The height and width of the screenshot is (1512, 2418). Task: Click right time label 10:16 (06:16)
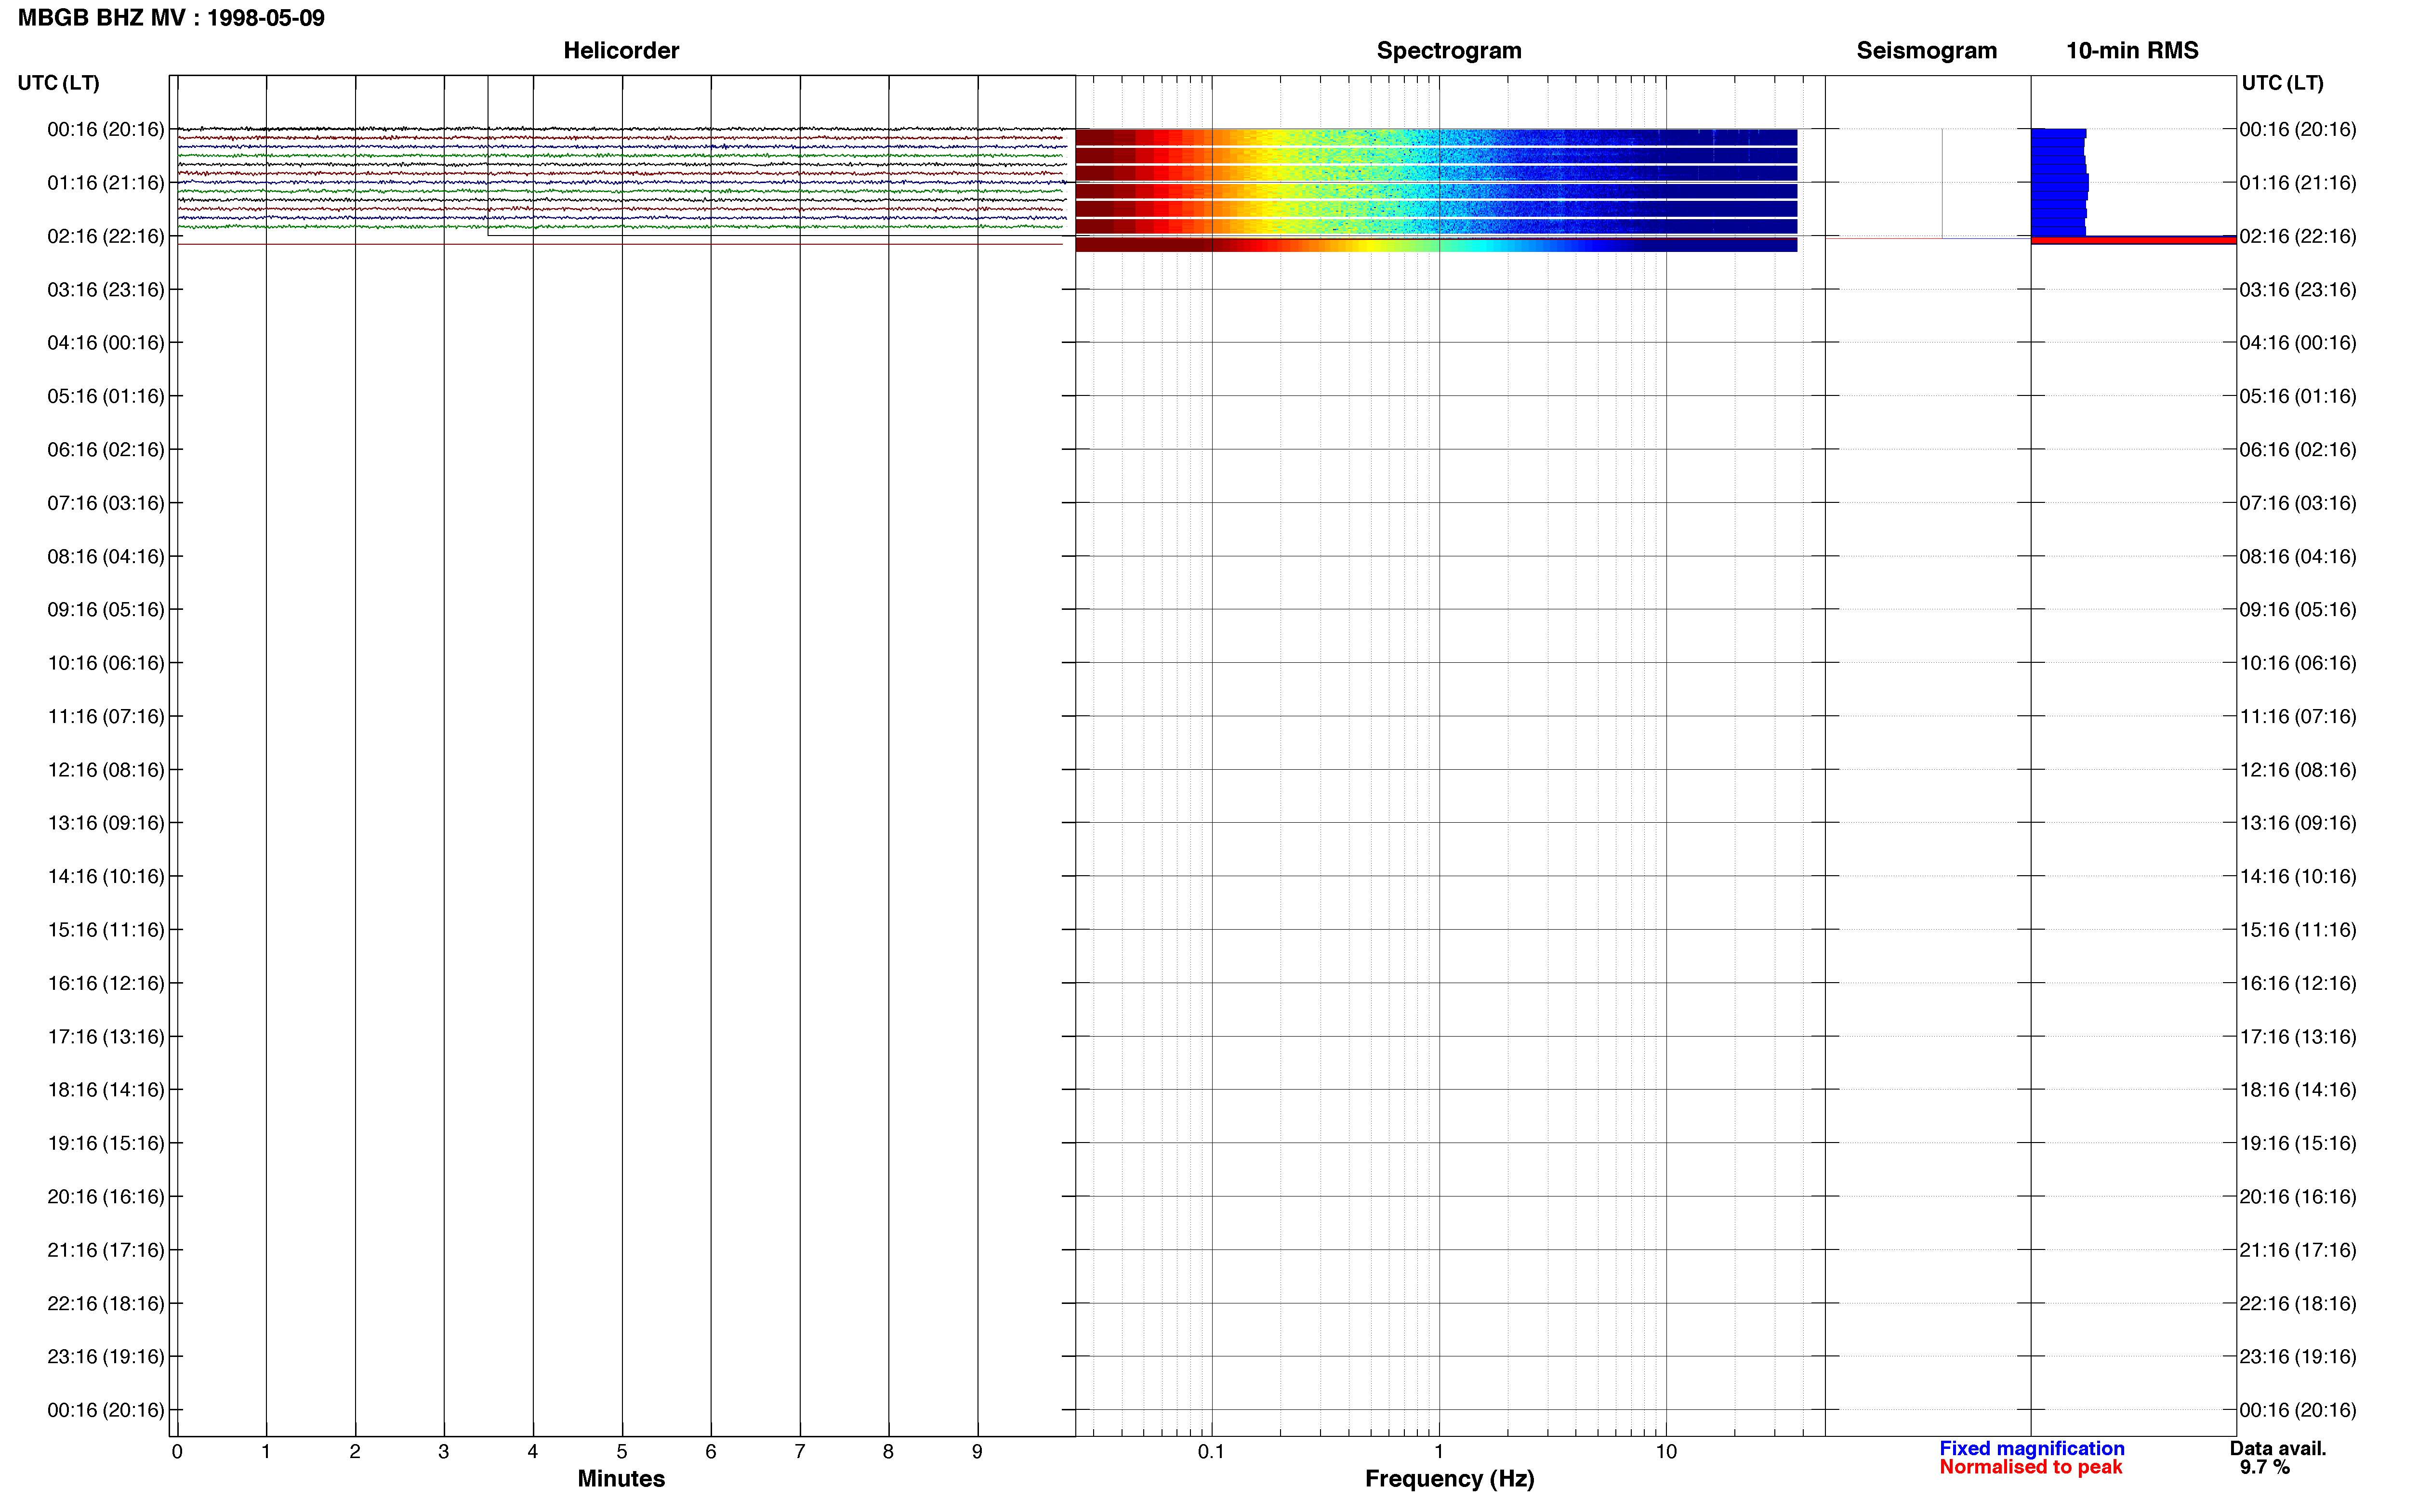[x=2298, y=663]
